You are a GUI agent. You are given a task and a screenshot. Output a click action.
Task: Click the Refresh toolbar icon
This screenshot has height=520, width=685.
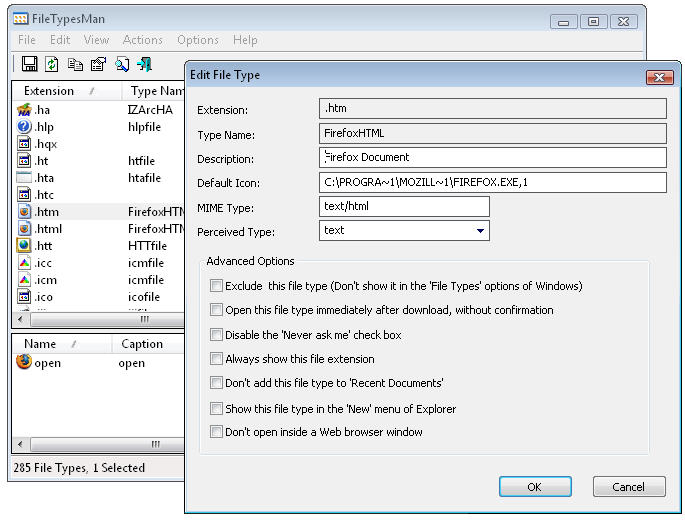tap(52, 64)
